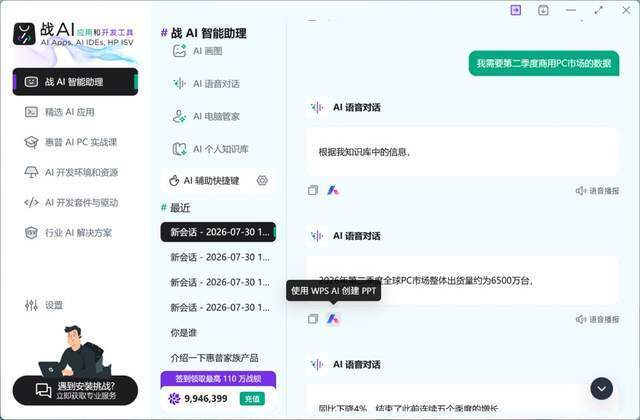Click the 最近 section header

(x=176, y=208)
